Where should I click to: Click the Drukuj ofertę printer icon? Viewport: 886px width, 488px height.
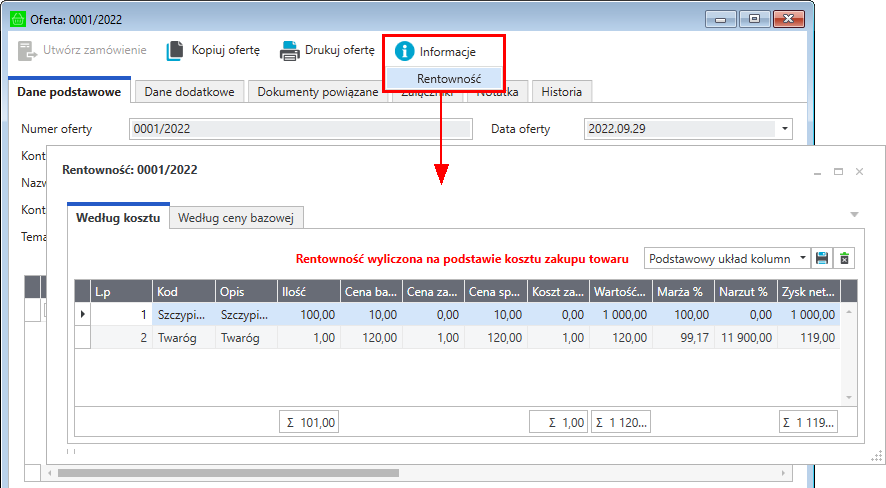(x=289, y=50)
